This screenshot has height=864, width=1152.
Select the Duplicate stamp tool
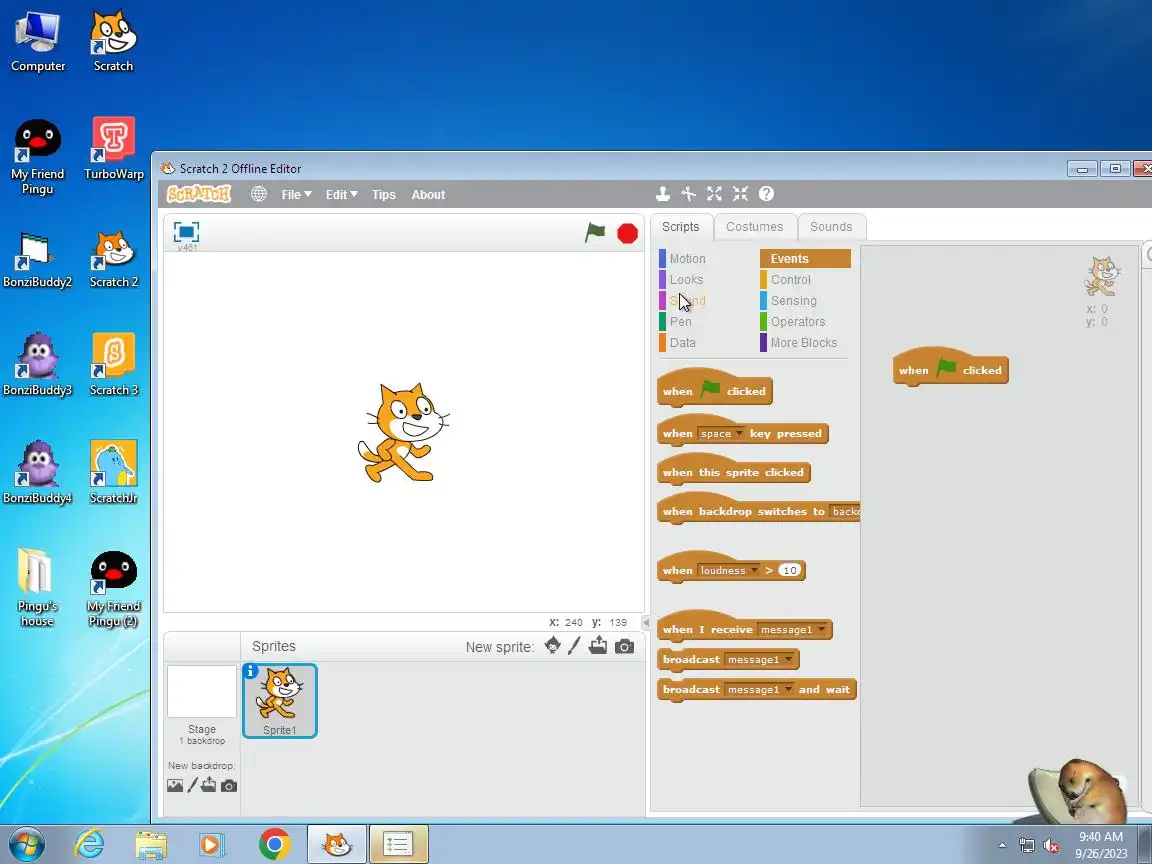[663, 194]
